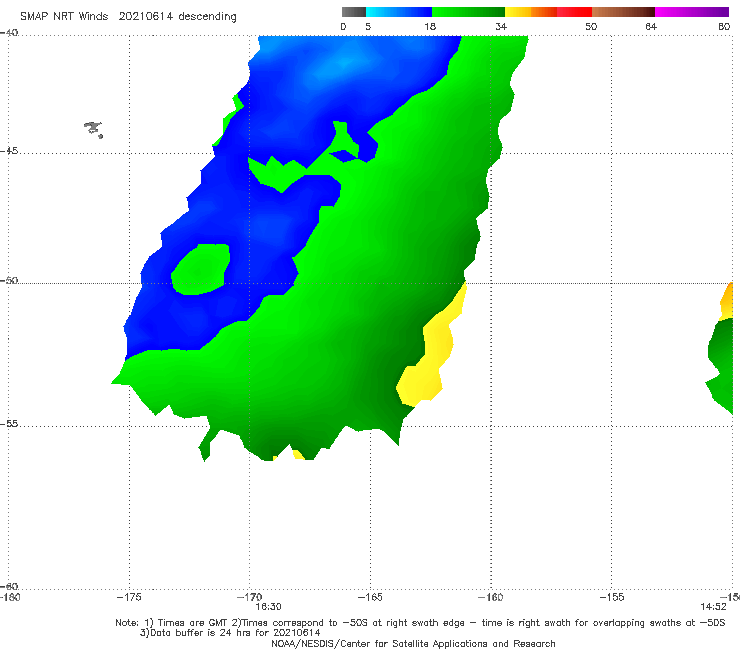Click the '3)Data buffer is 24 hrs' note
This screenshot has height=650, width=740.
tap(230, 633)
